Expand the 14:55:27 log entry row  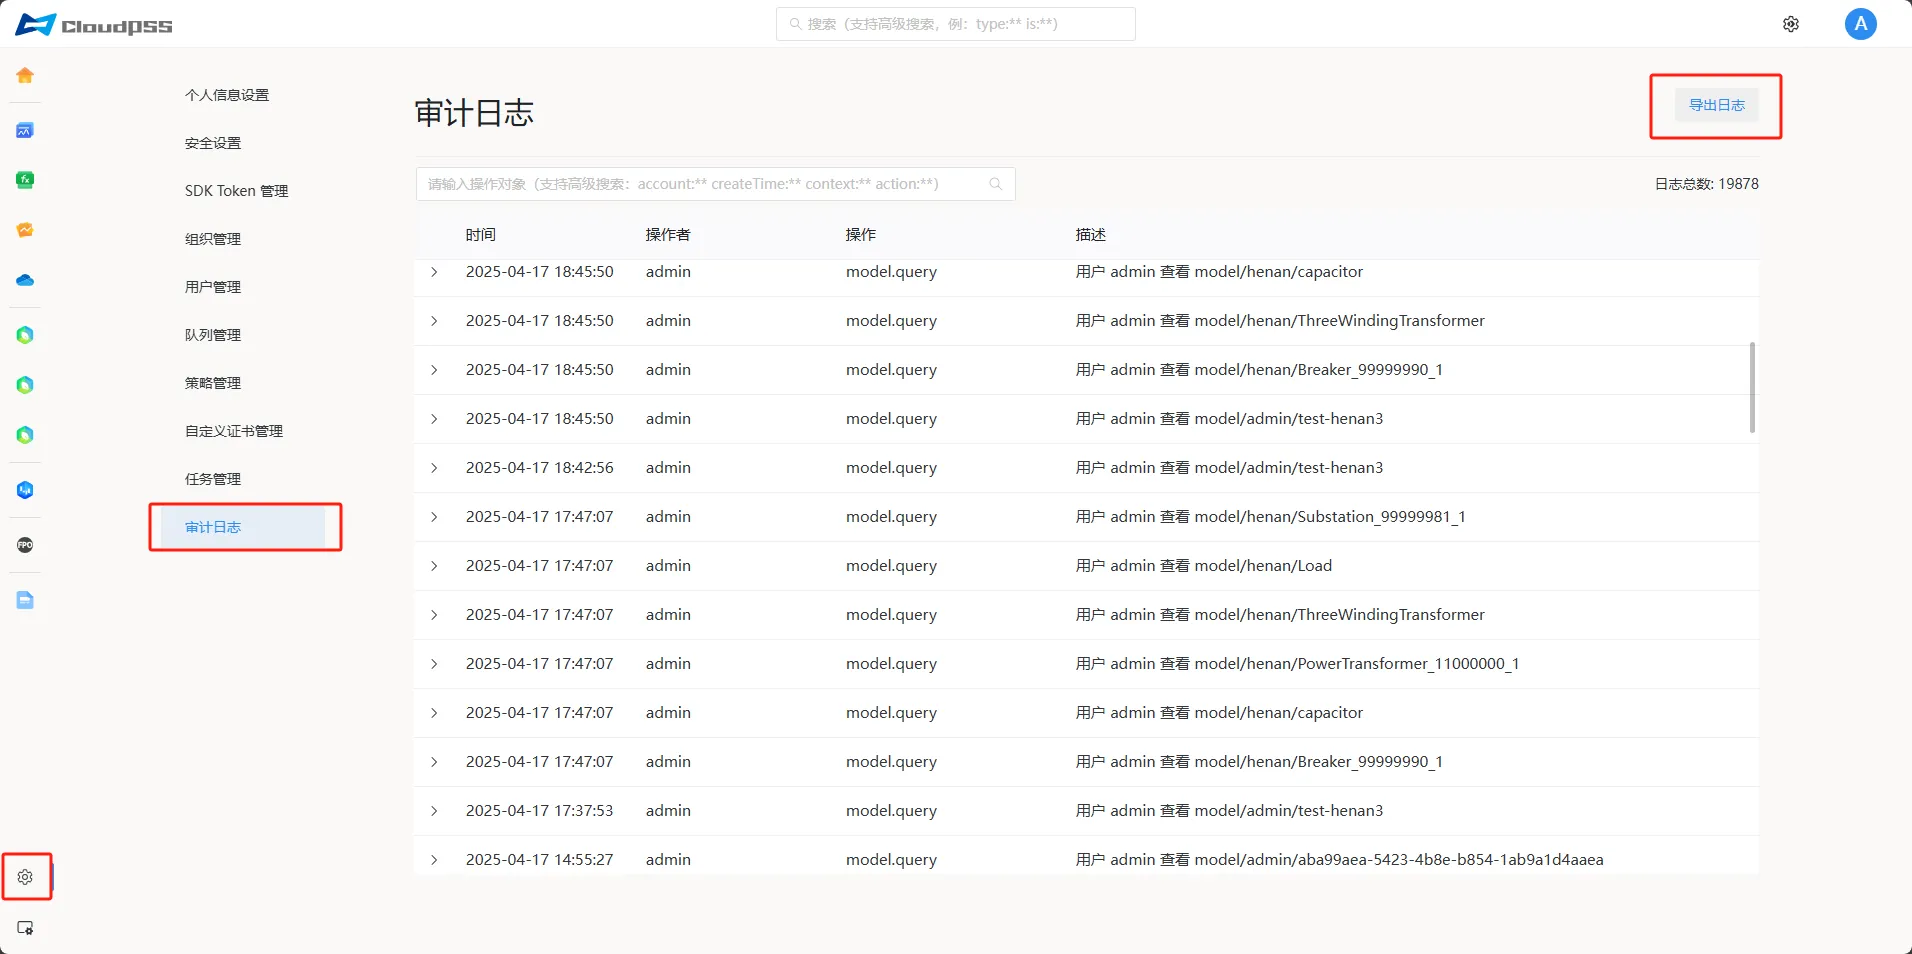(x=434, y=860)
